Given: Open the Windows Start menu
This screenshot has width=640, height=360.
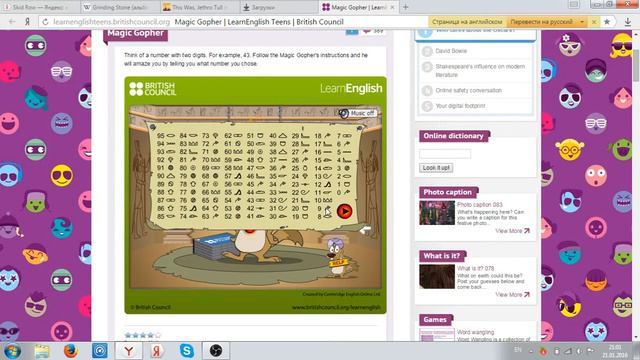Looking at the screenshot, I should 12,351.
